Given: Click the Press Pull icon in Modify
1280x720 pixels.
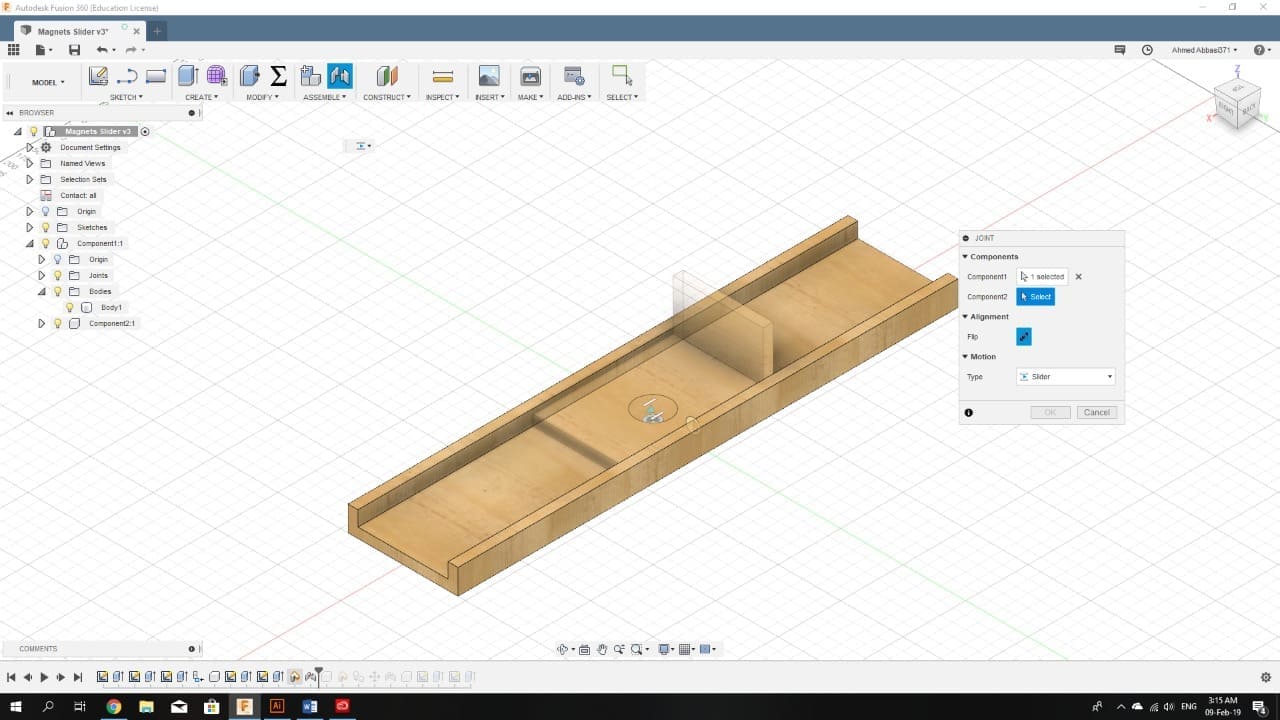Looking at the screenshot, I should [250, 76].
